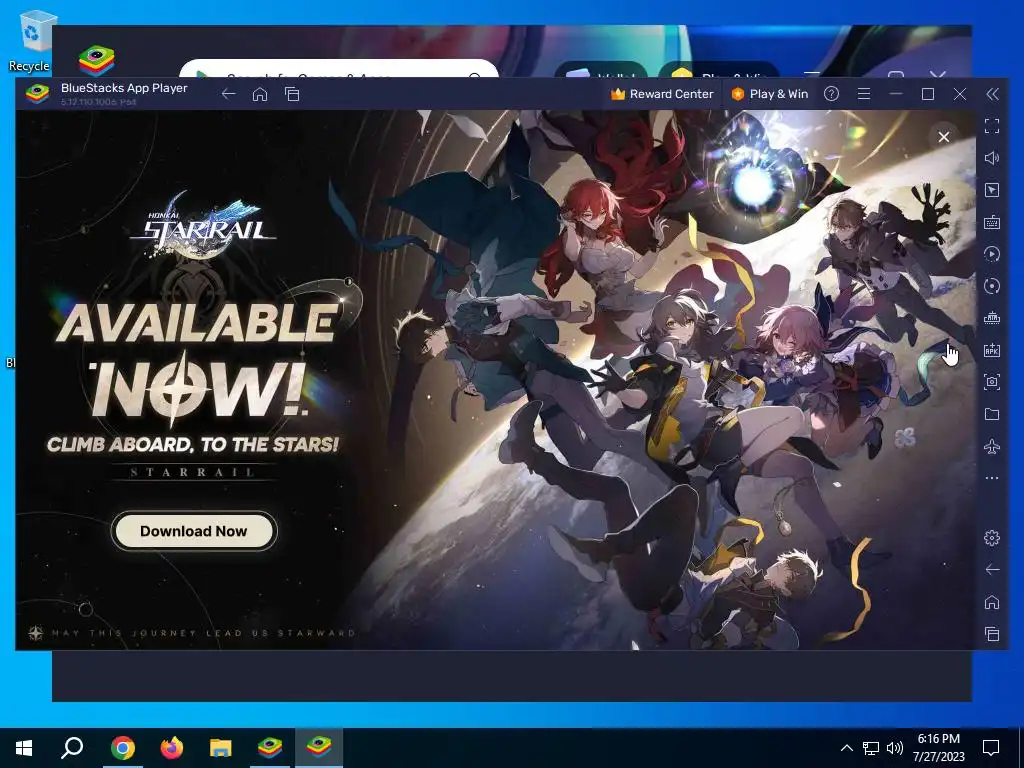Switch to the active BlueStacks taskbar icon
Image resolution: width=1024 pixels, height=768 pixels.
pyautogui.click(x=319, y=748)
